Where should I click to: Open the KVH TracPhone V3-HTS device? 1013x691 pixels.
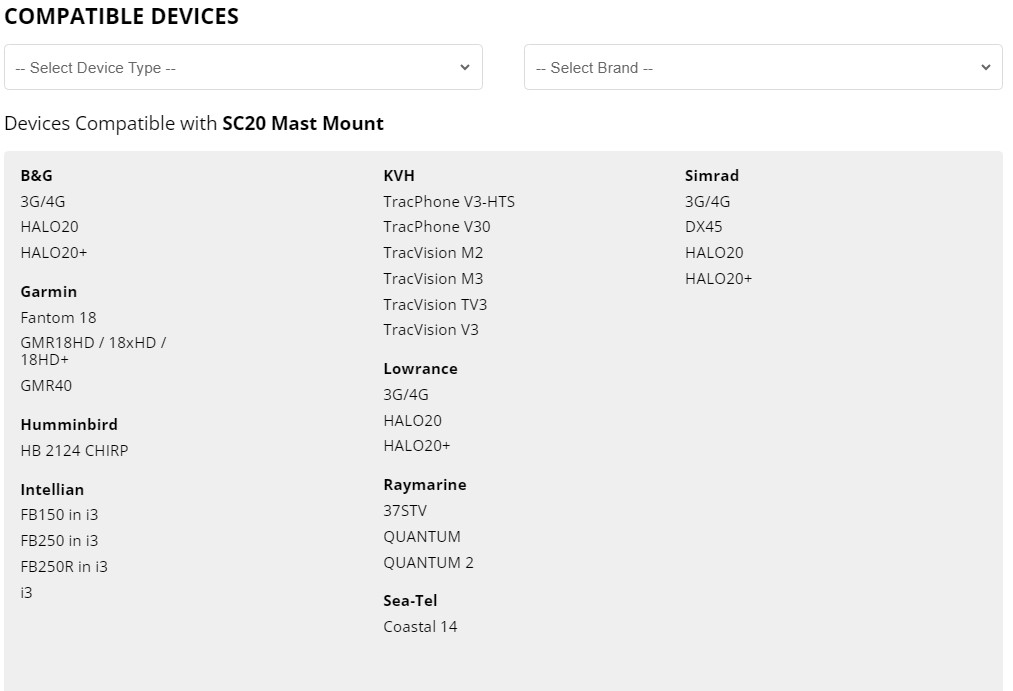click(x=449, y=201)
